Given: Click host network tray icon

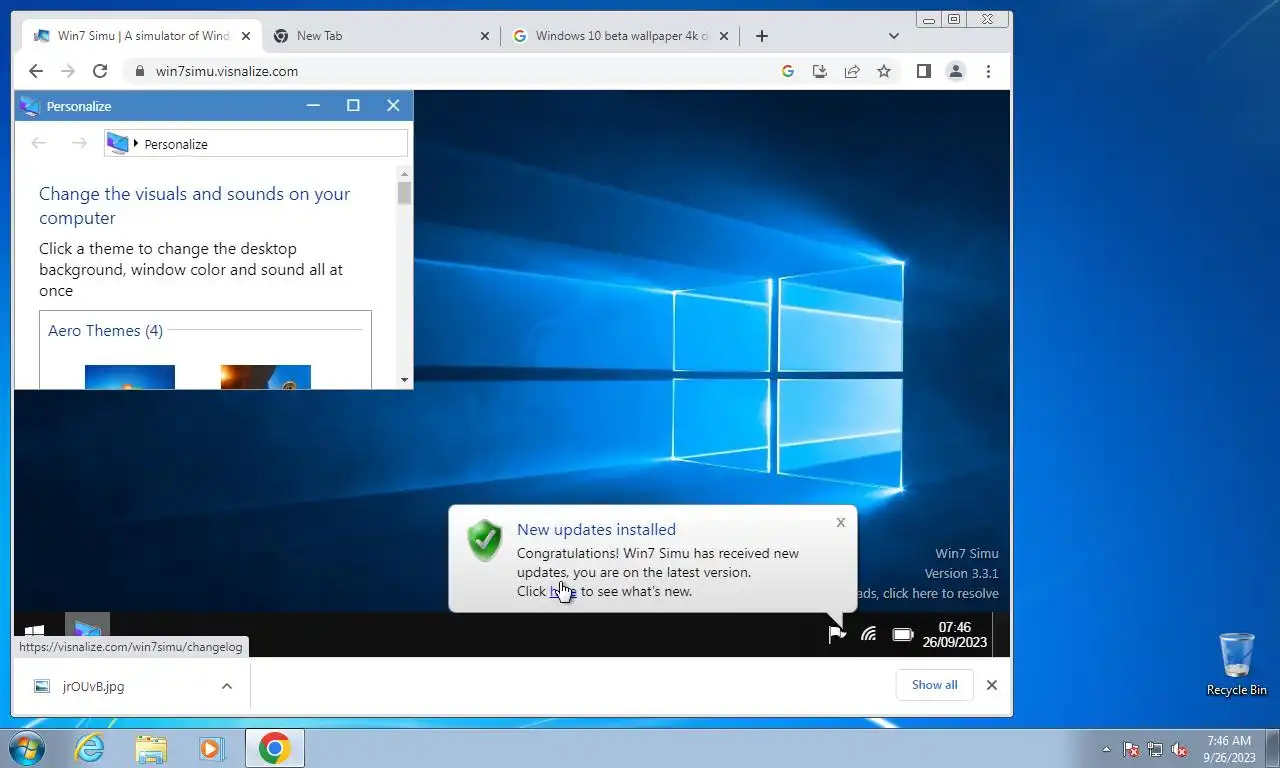Looking at the screenshot, I should [1155, 749].
